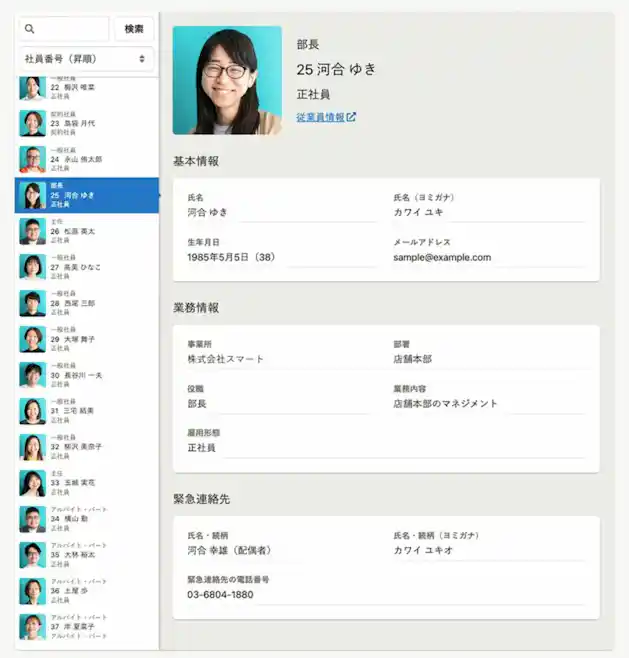Open the 社員番号（昇順） sort dropdown
Image resolution: width=629 pixels, height=658 pixels.
point(86,59)
